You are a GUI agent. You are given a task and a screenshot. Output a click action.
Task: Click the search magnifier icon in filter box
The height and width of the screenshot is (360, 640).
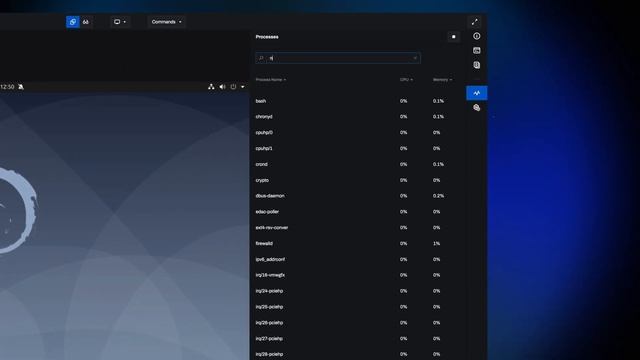tap(261, 58)
